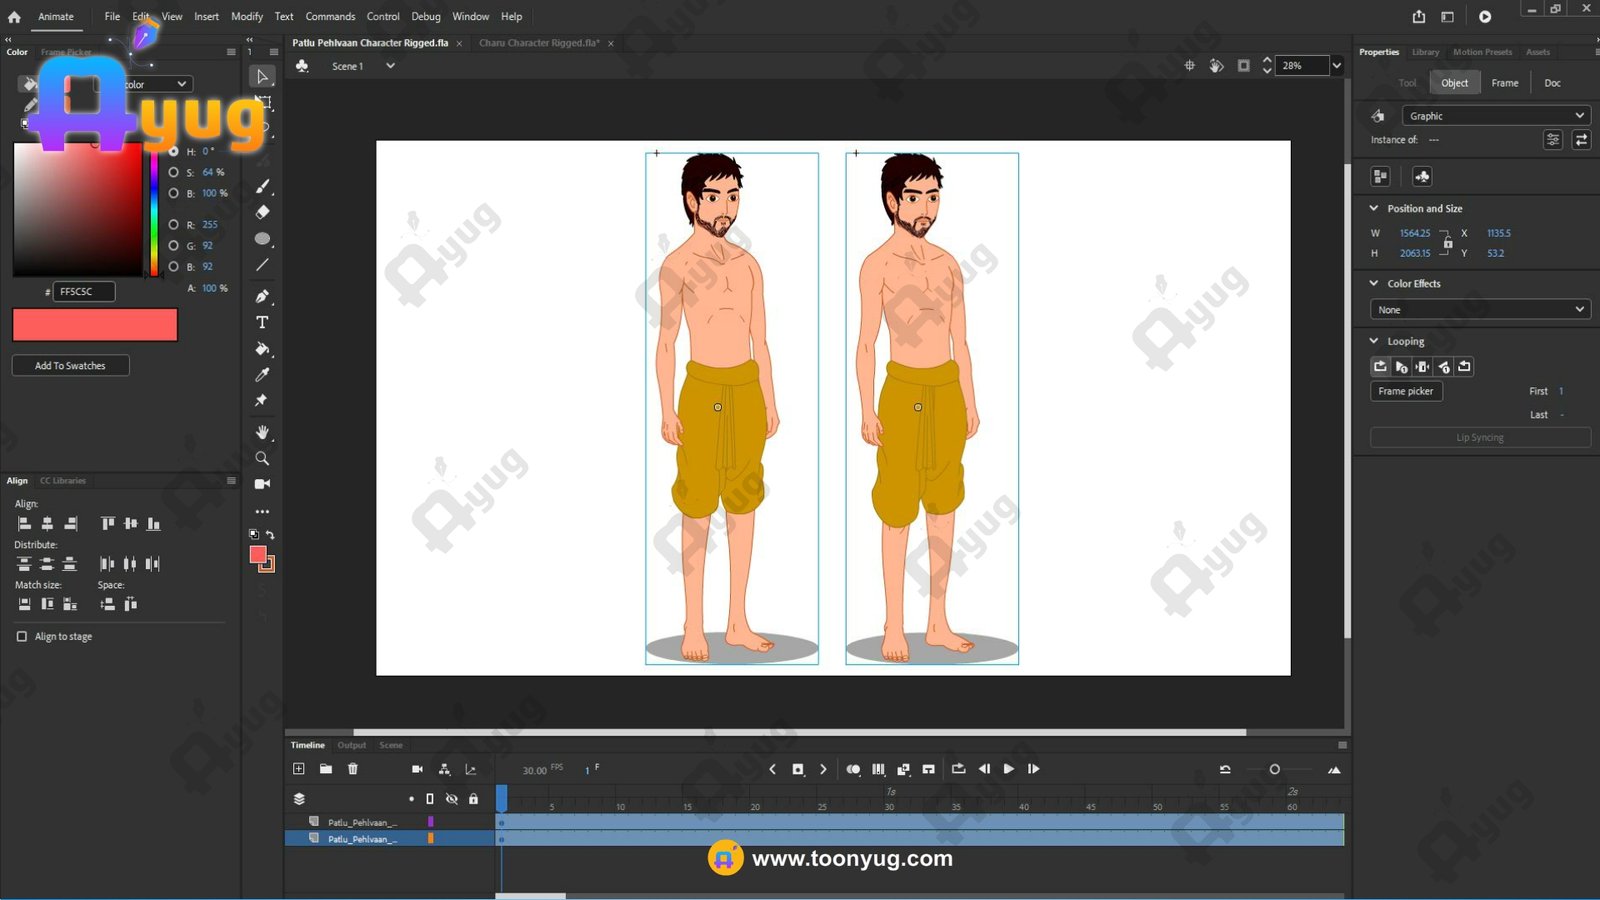This screenshot has width=1600, height=900.
Task: Click the Frame picker button
Action: [1405, 391]
